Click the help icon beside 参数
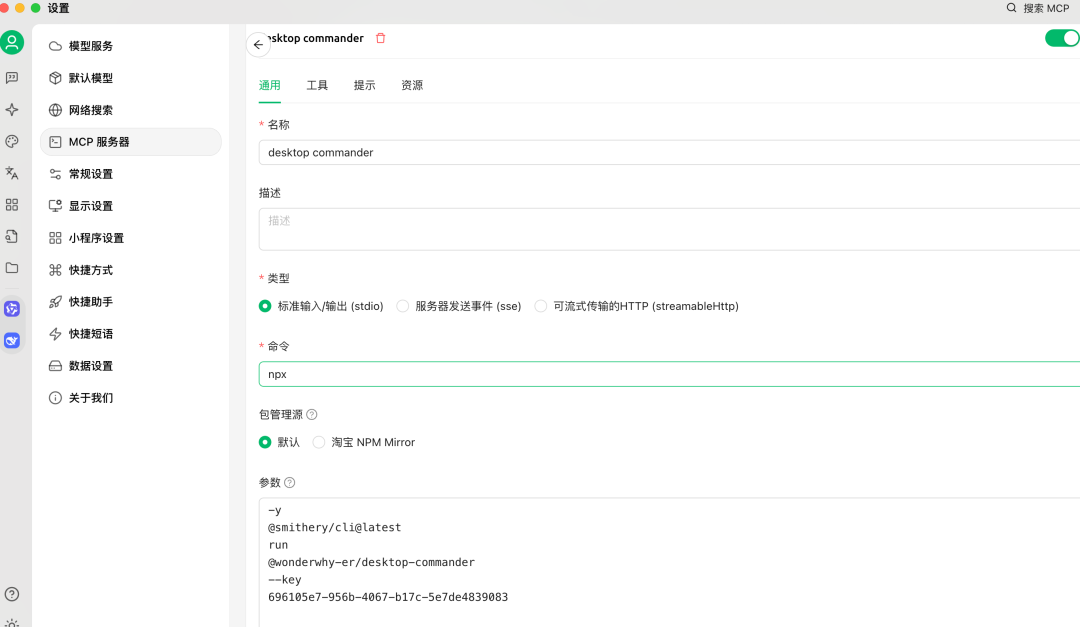 coord(290,482)
